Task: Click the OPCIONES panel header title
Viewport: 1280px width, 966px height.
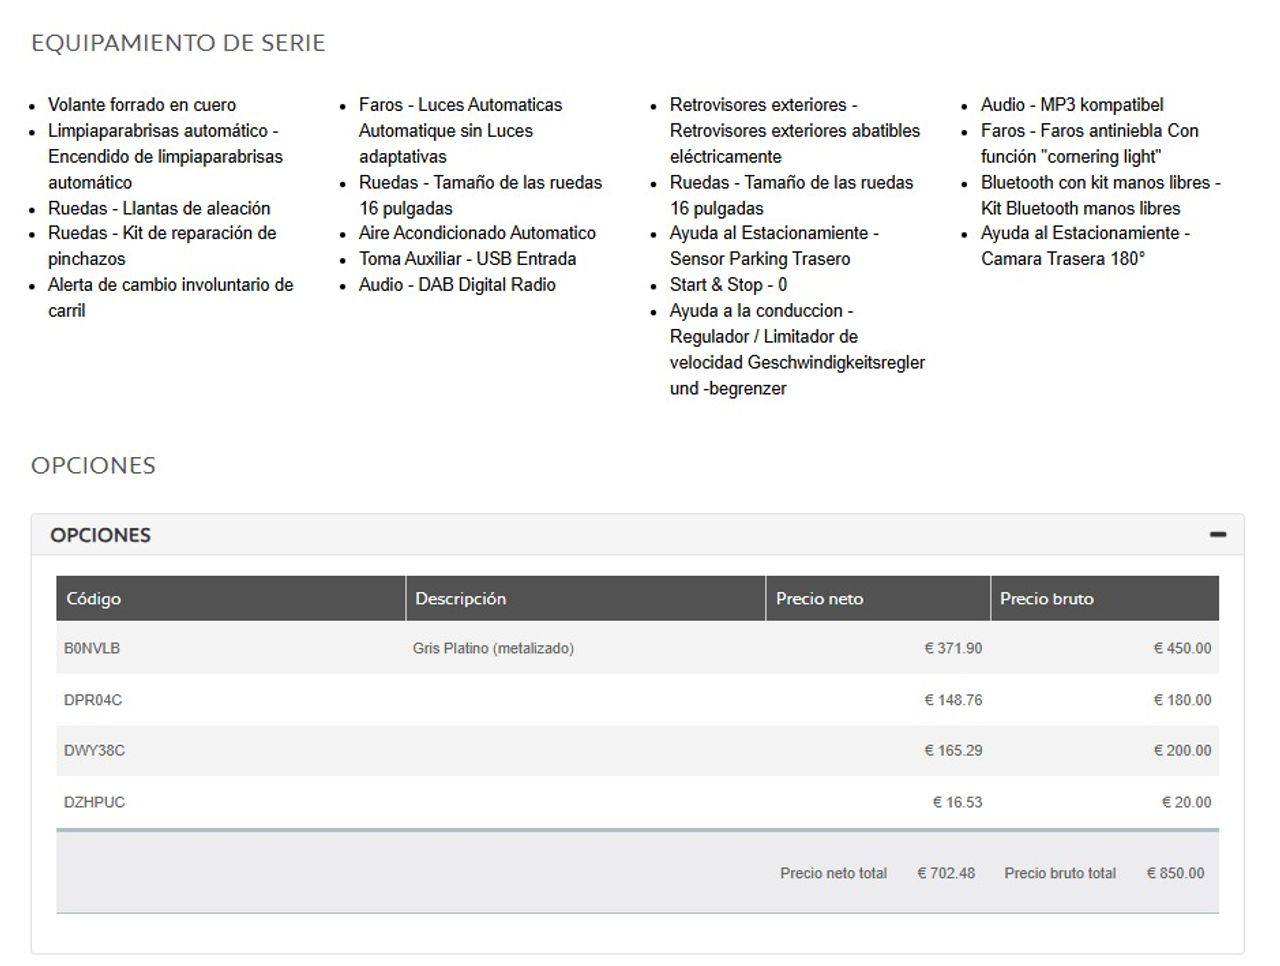Action: (x=100, y=535)
